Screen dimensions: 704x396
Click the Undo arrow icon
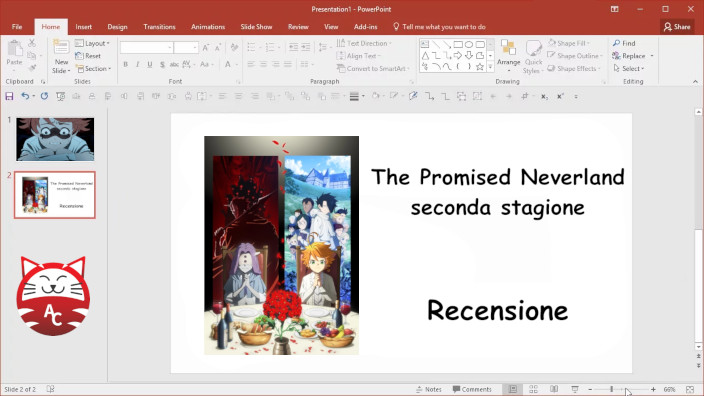click(25, 96)
